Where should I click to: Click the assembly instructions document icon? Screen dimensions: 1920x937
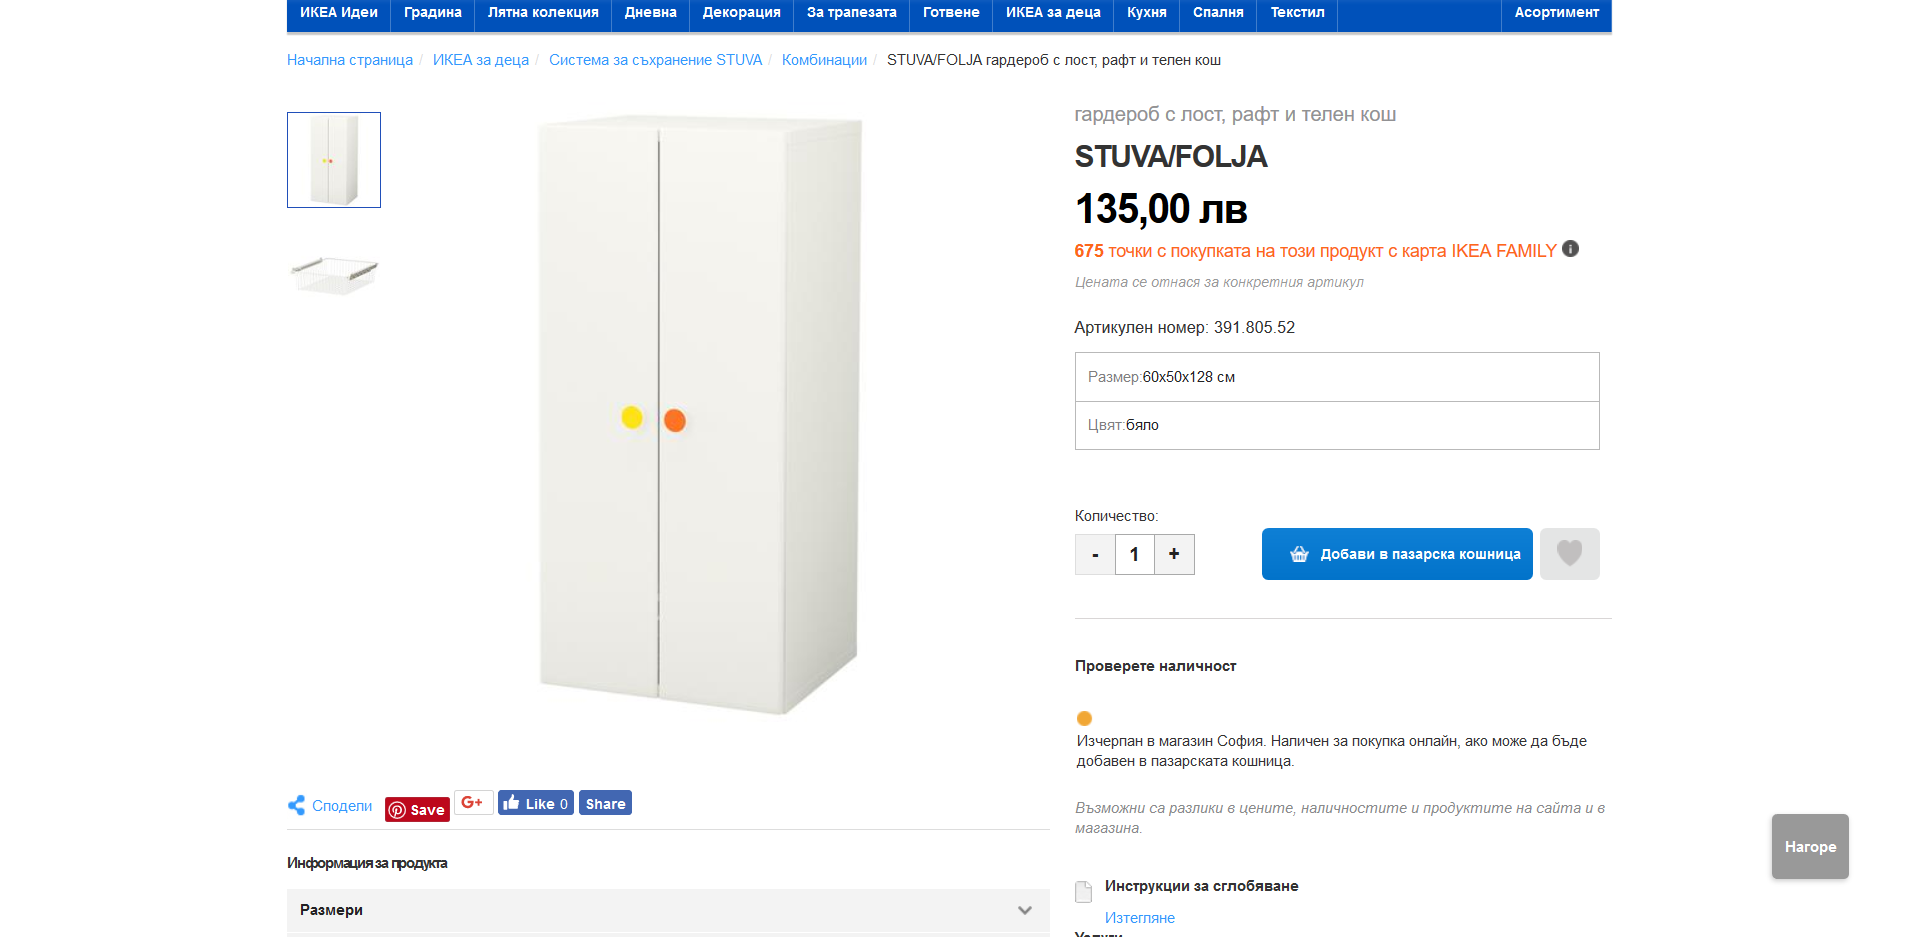coord(1083,891)
